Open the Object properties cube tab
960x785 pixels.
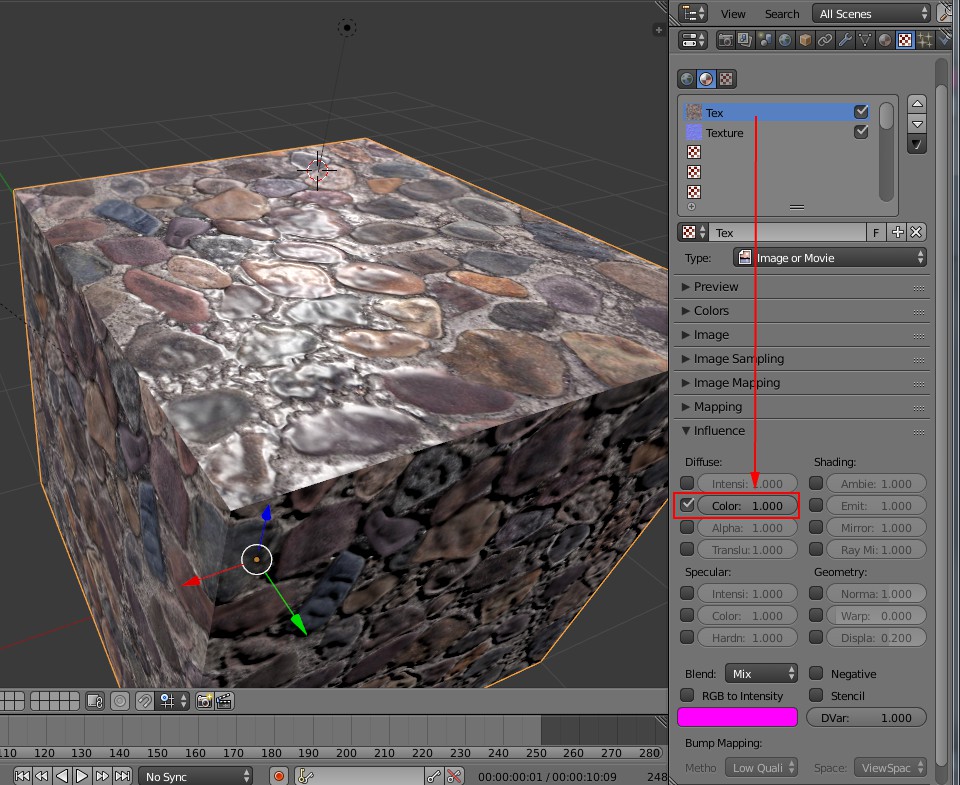point(805,41)
